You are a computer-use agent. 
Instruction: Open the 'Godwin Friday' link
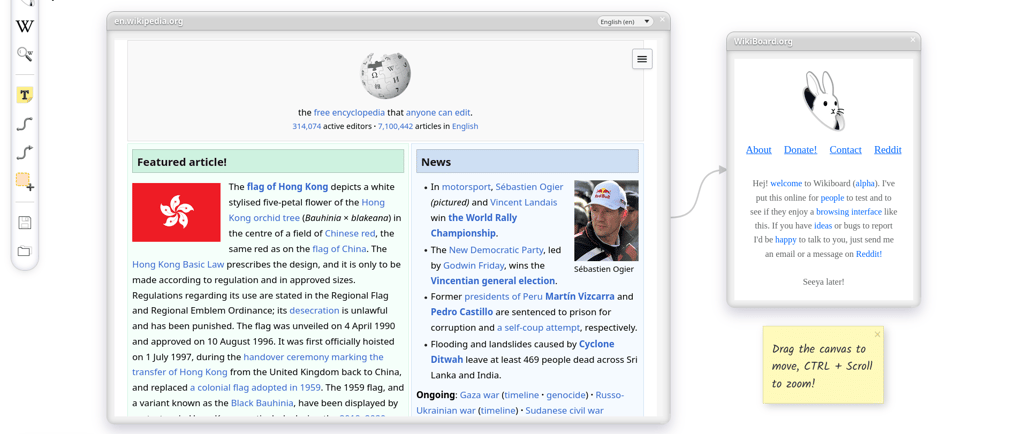[x=473, y=266]
